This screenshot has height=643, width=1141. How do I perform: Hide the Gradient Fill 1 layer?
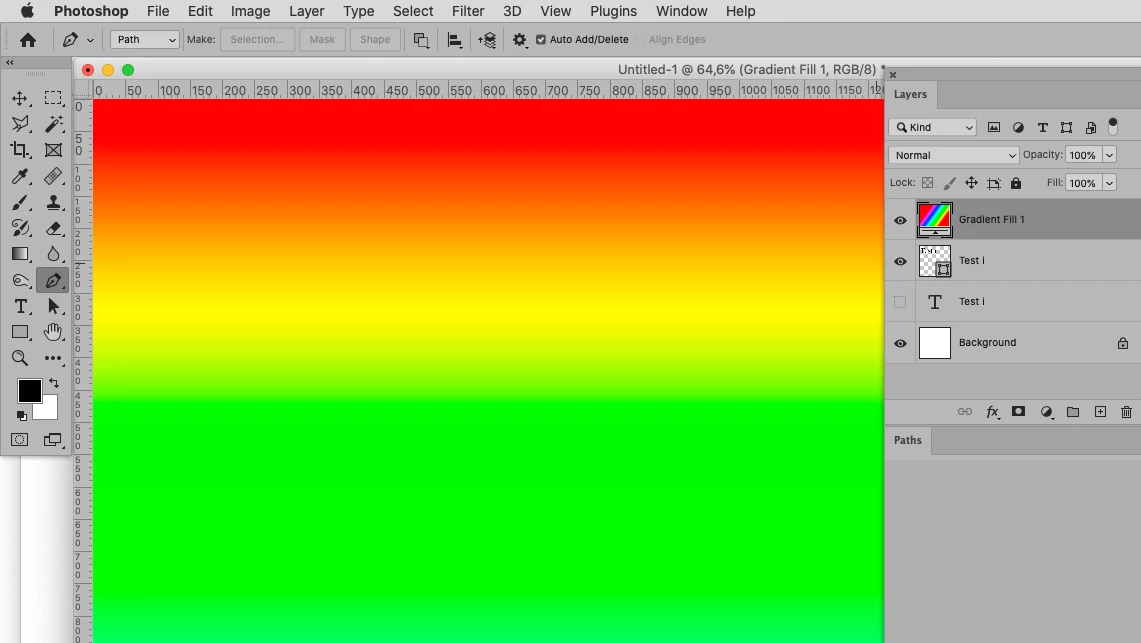(900, 220)
